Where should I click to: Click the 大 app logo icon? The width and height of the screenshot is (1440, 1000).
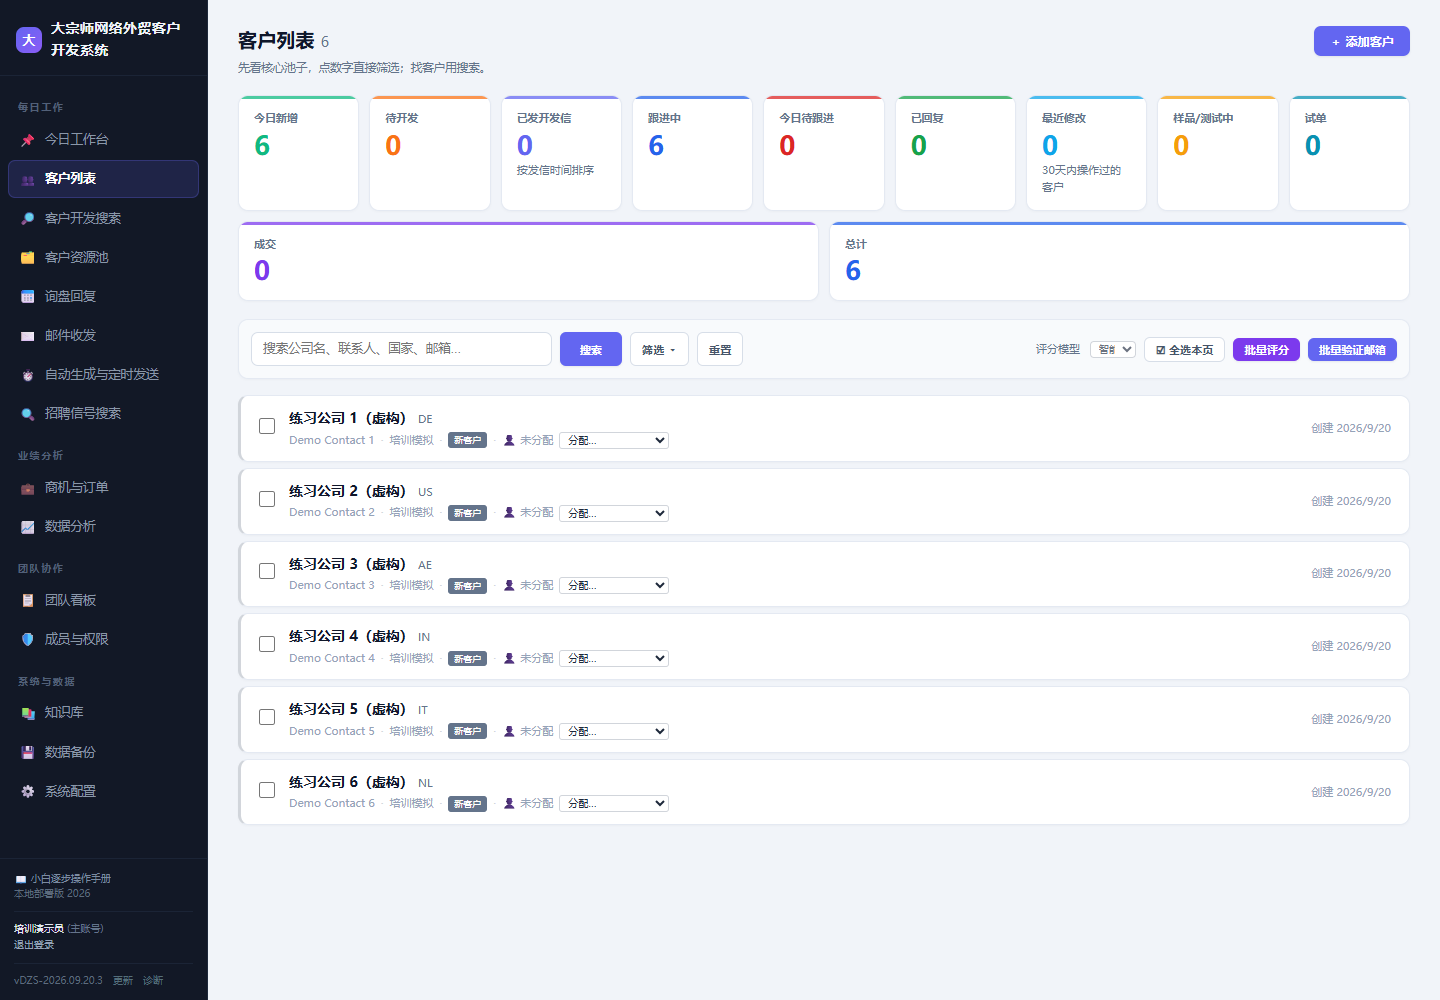[29, 40]
